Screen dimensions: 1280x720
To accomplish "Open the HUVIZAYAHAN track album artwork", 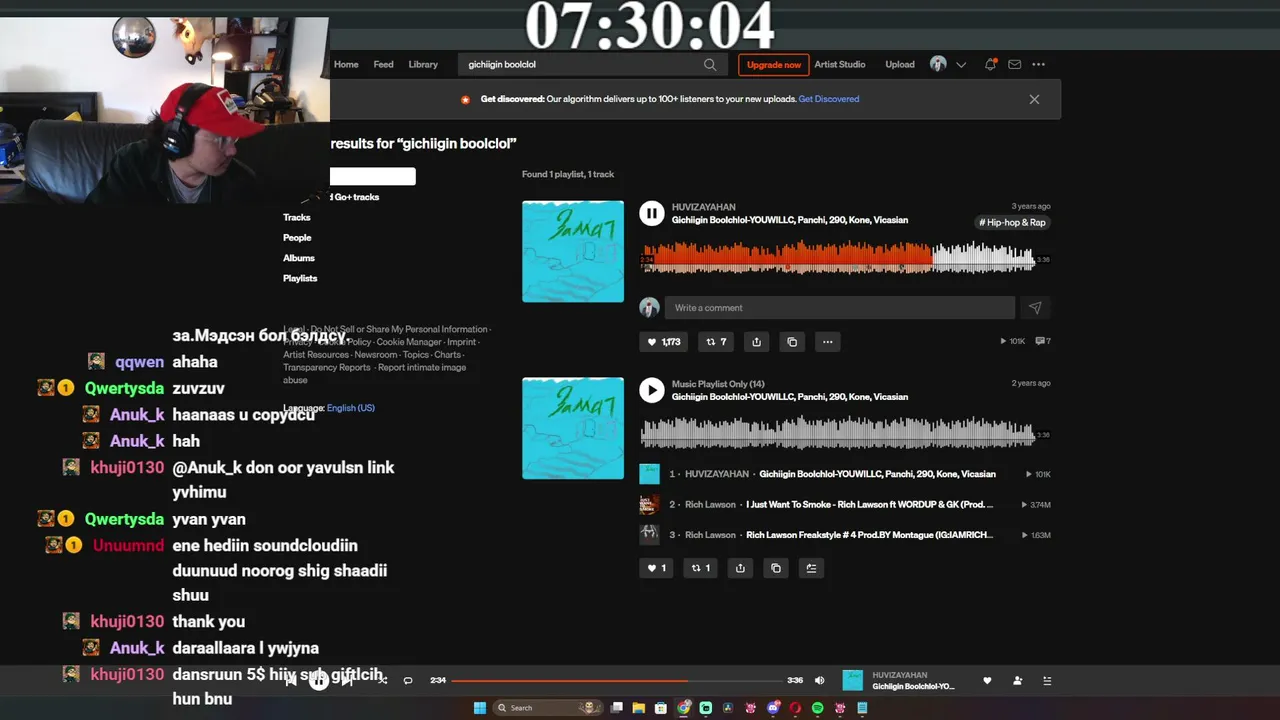I will pos(573,251).
